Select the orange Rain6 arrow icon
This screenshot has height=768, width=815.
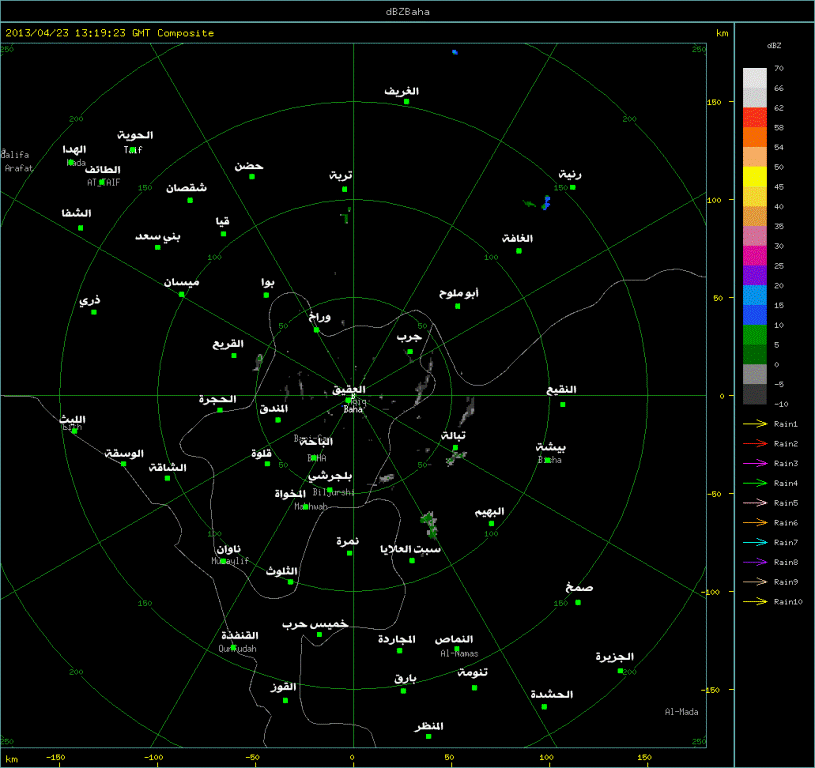click(755, 523)
